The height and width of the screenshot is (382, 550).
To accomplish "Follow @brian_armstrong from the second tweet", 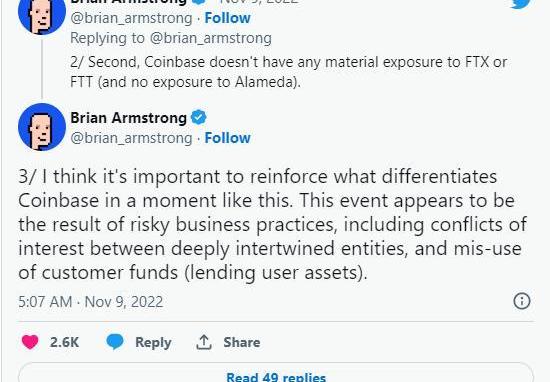I will coord(227,18).
